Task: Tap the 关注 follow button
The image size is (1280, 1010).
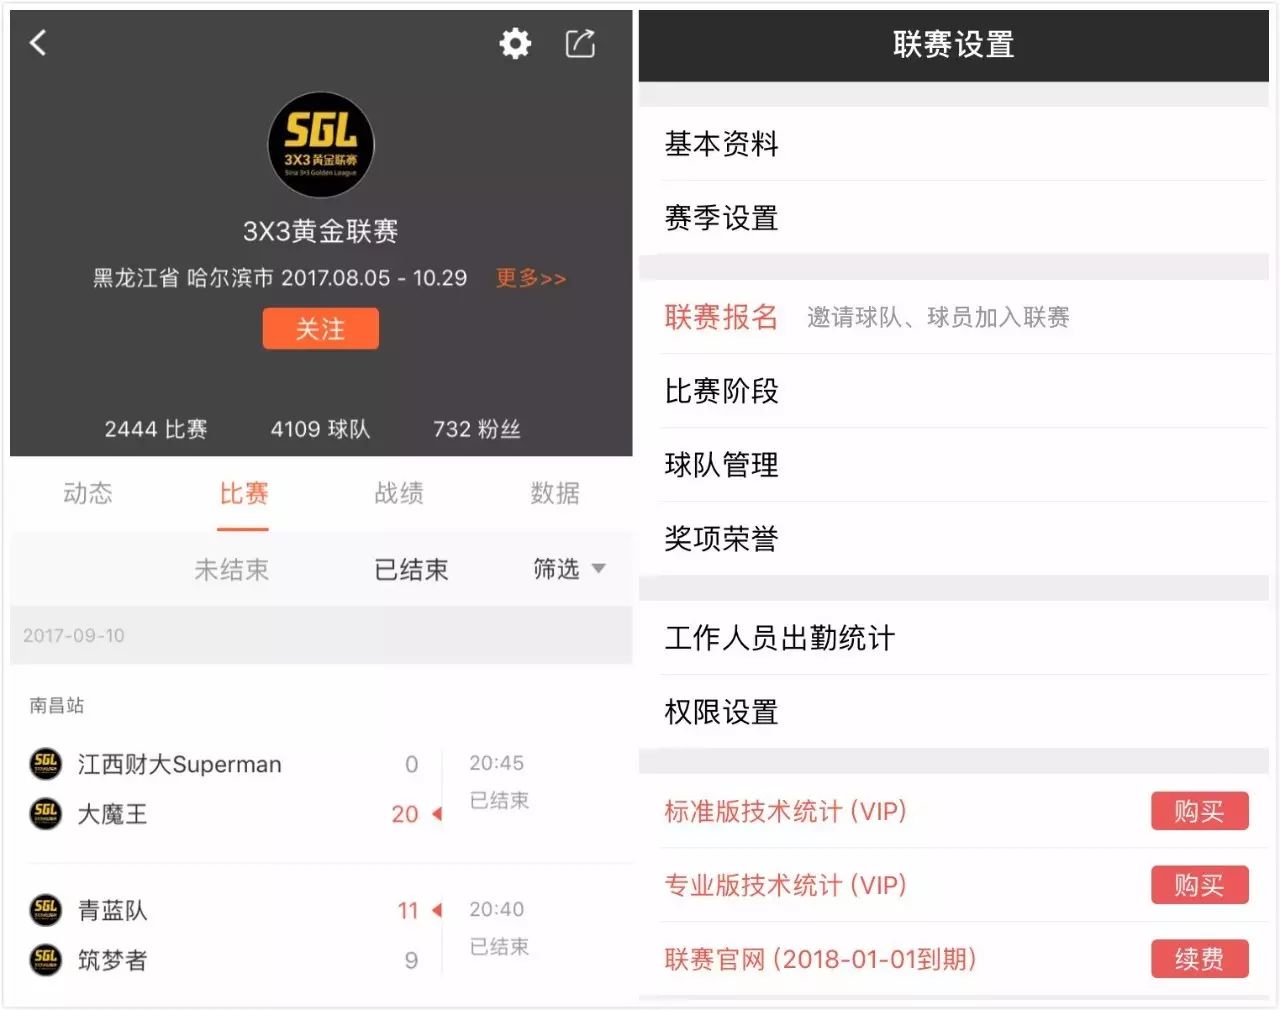Action: point(321,328)
